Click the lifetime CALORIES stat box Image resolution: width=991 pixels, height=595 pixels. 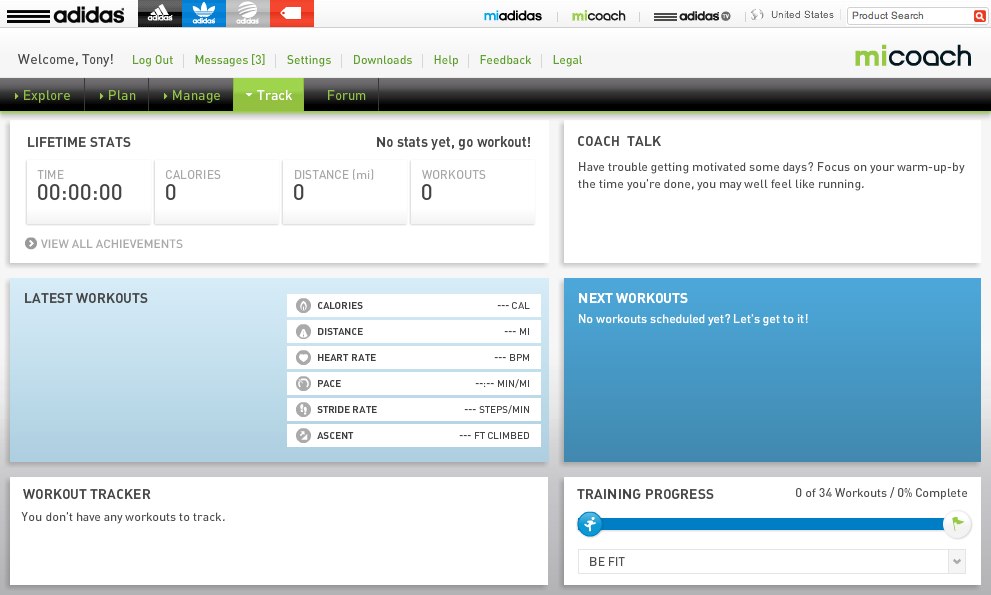217,192
